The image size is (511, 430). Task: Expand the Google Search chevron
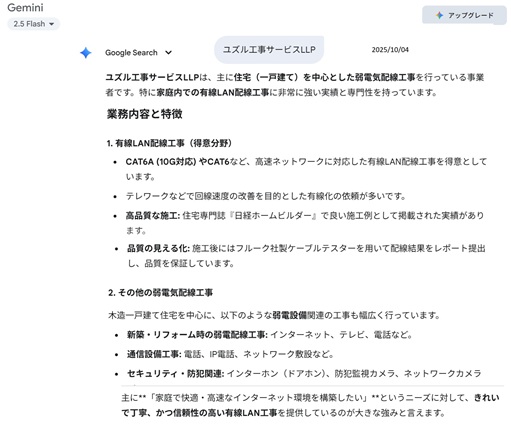click(x=168, y=53)
